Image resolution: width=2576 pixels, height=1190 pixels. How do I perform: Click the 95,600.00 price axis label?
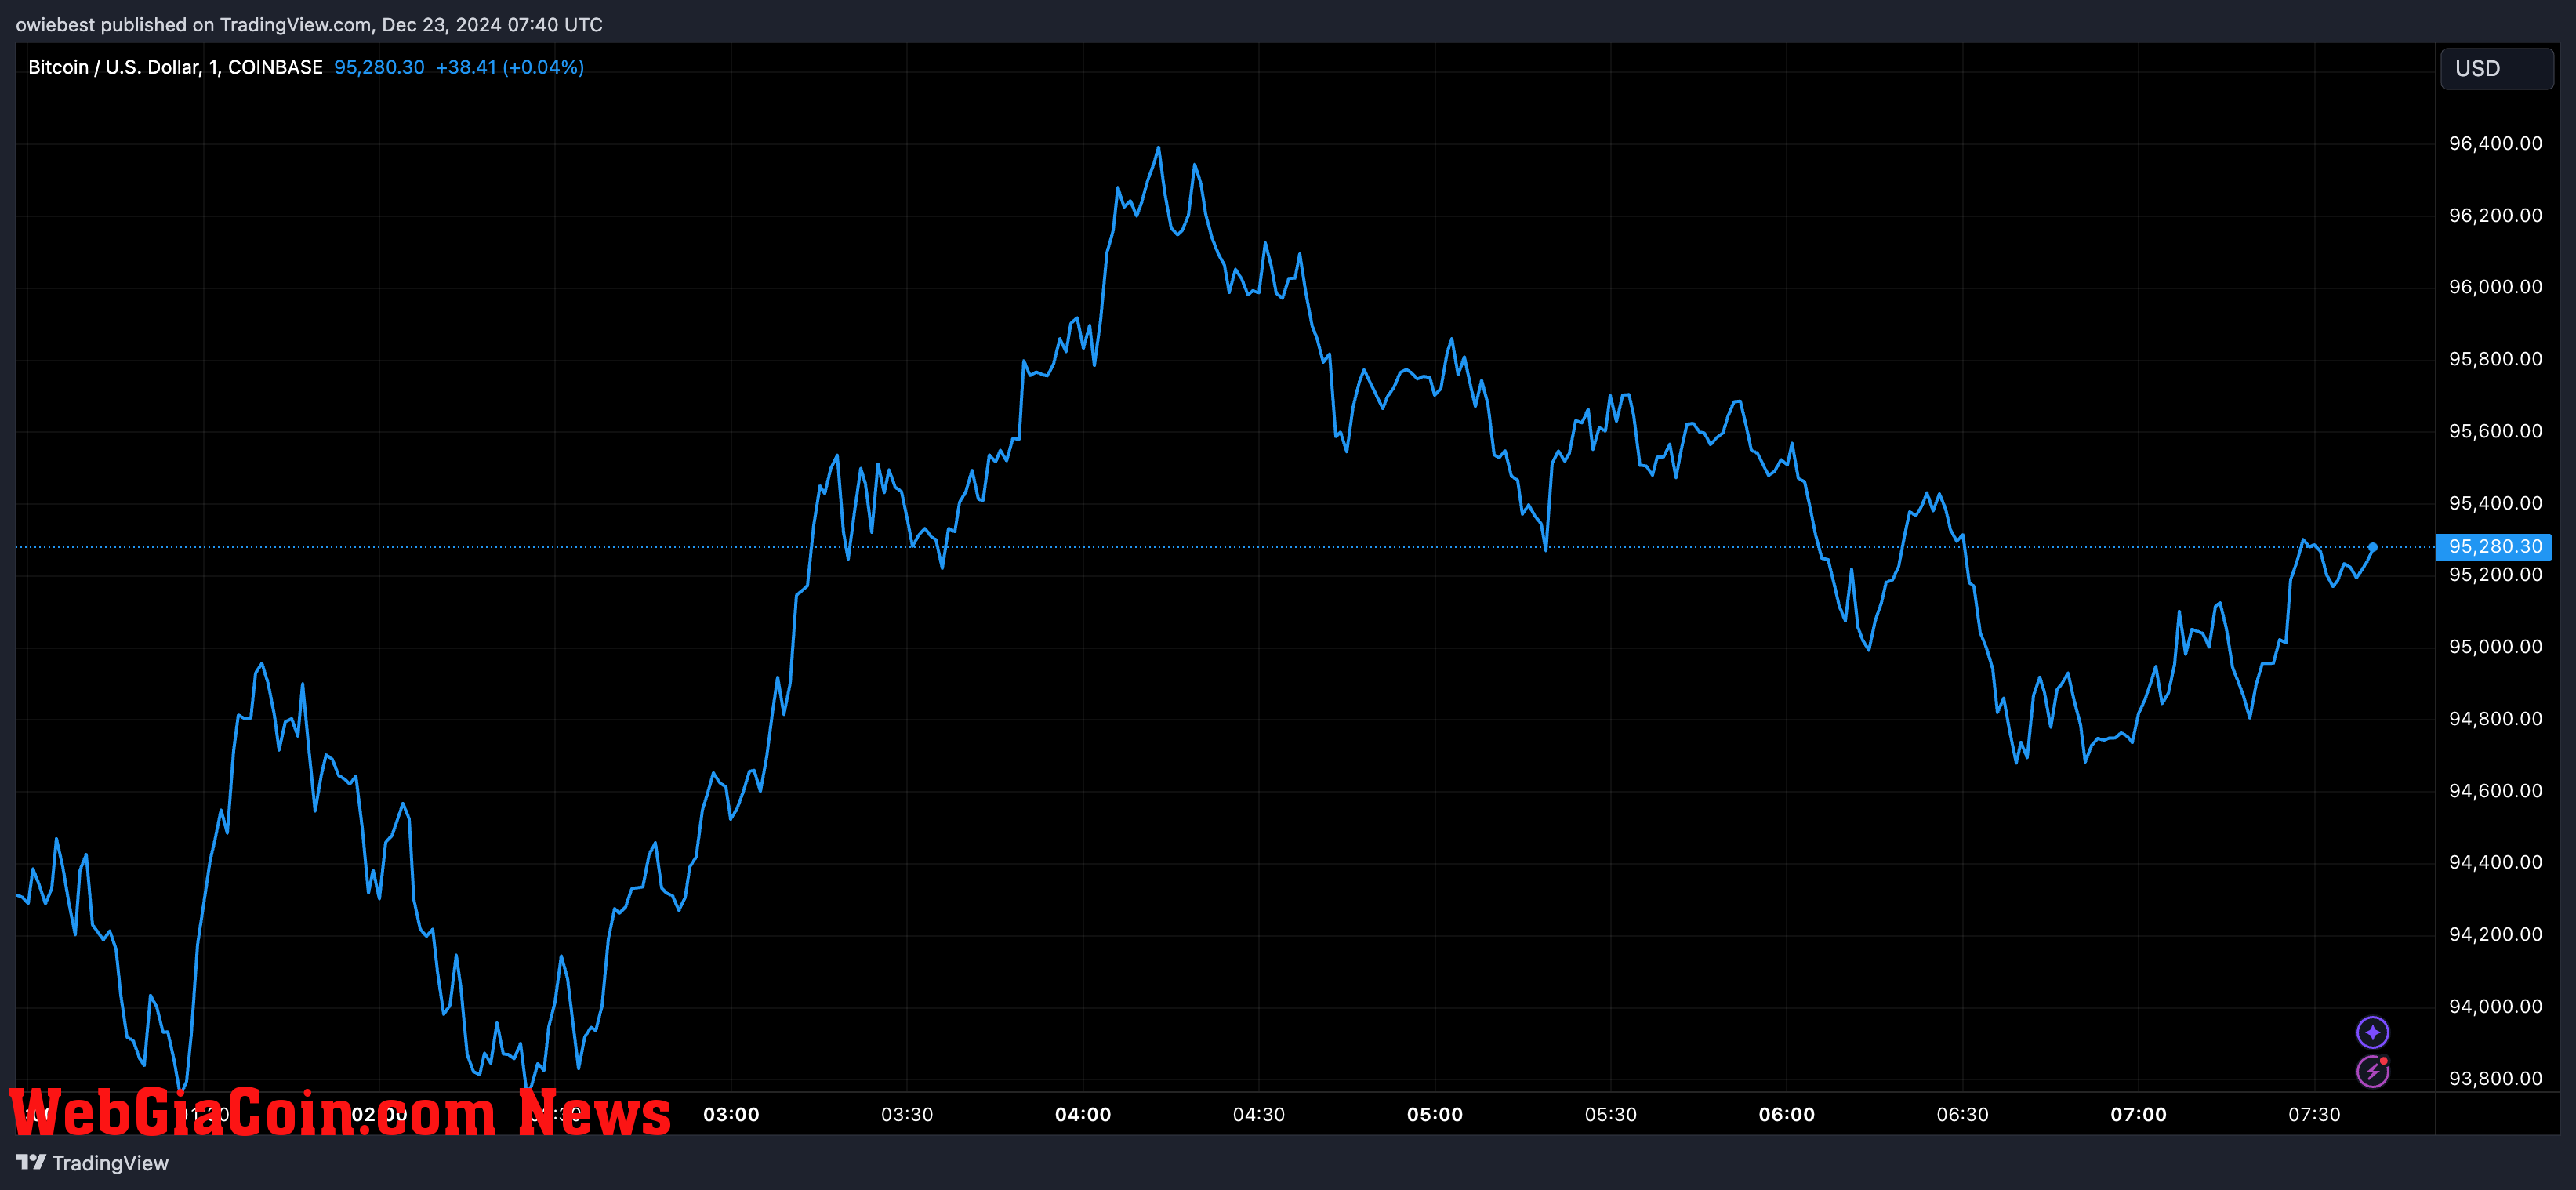coord(2495,431)
